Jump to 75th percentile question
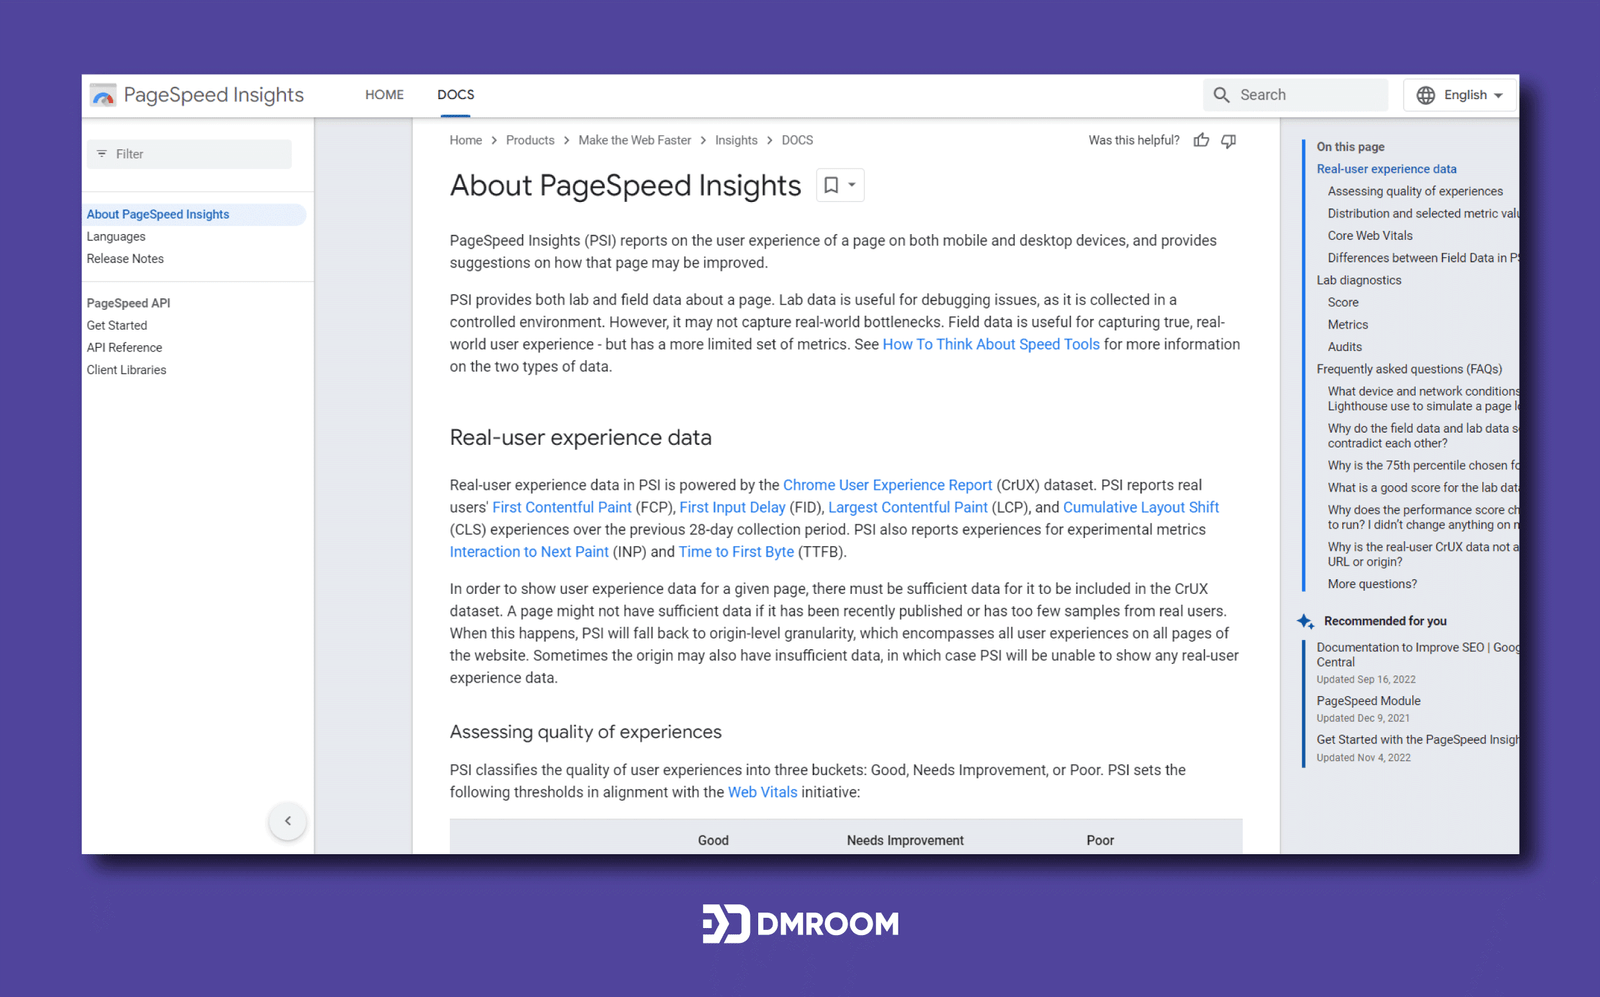 pos(1423,465)
